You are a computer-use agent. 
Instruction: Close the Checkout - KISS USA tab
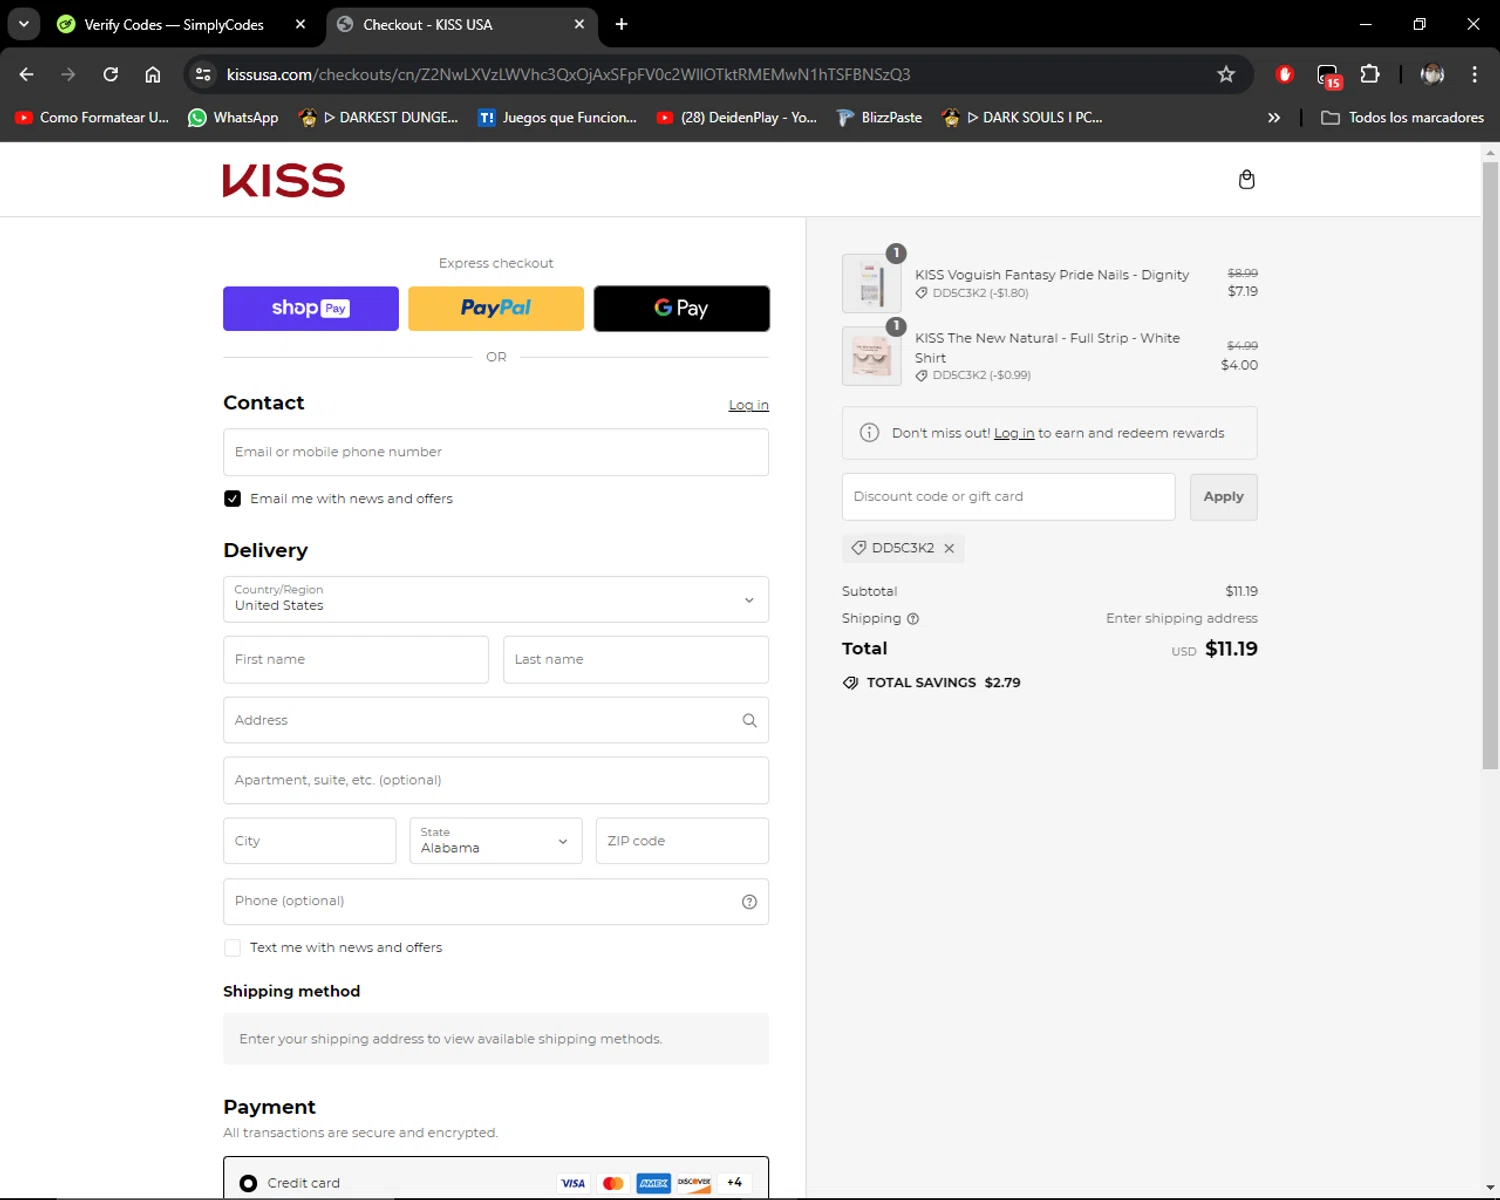pyautogui.click(x=579, y=24)
